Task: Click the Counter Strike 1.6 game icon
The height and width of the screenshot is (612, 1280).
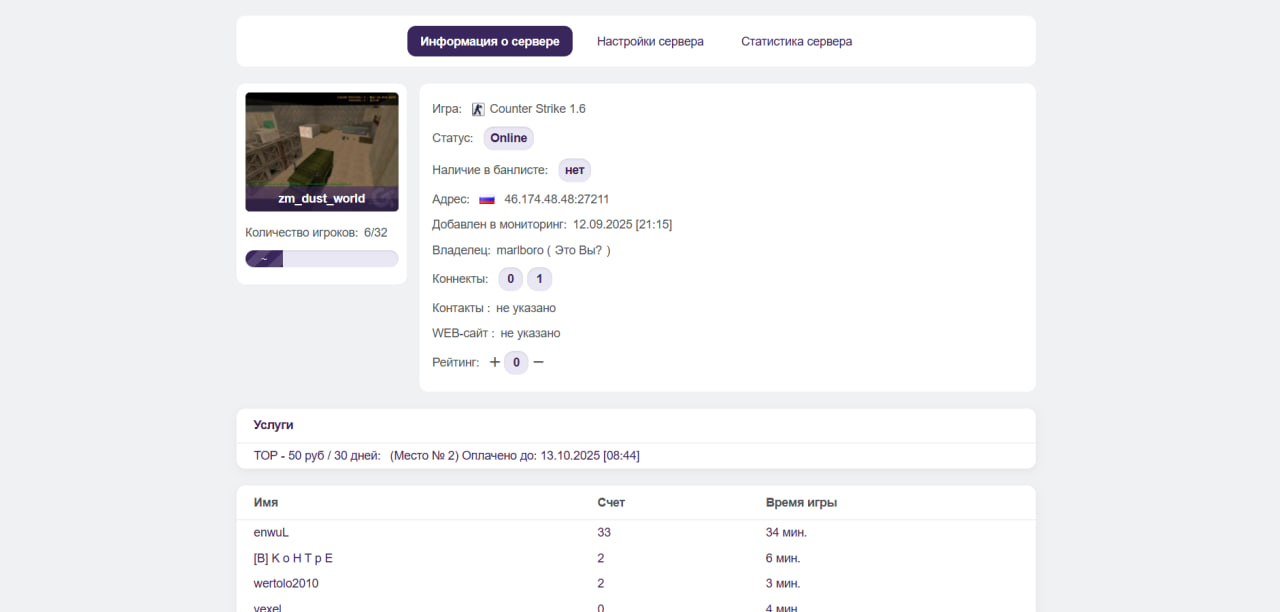Action: click(478, 109)
